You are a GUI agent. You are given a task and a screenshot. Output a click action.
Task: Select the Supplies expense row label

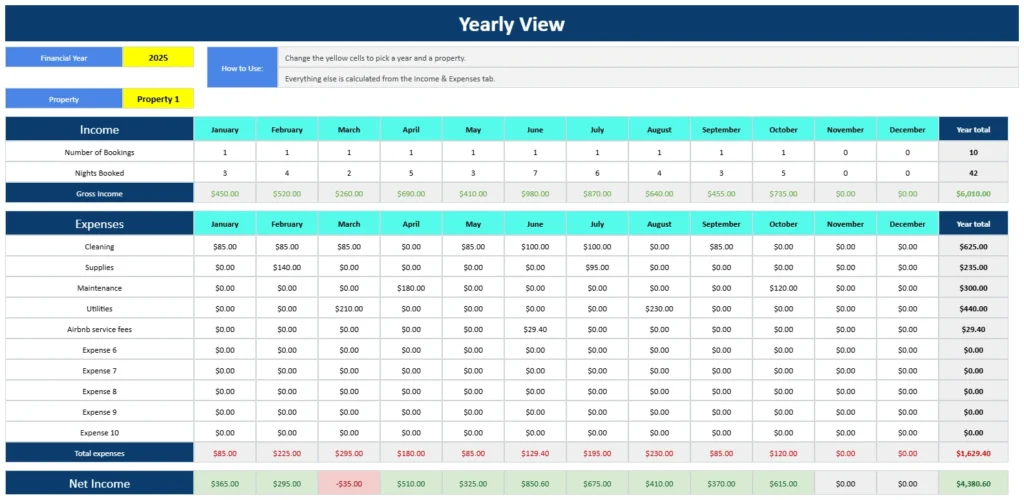coord(99,267)
